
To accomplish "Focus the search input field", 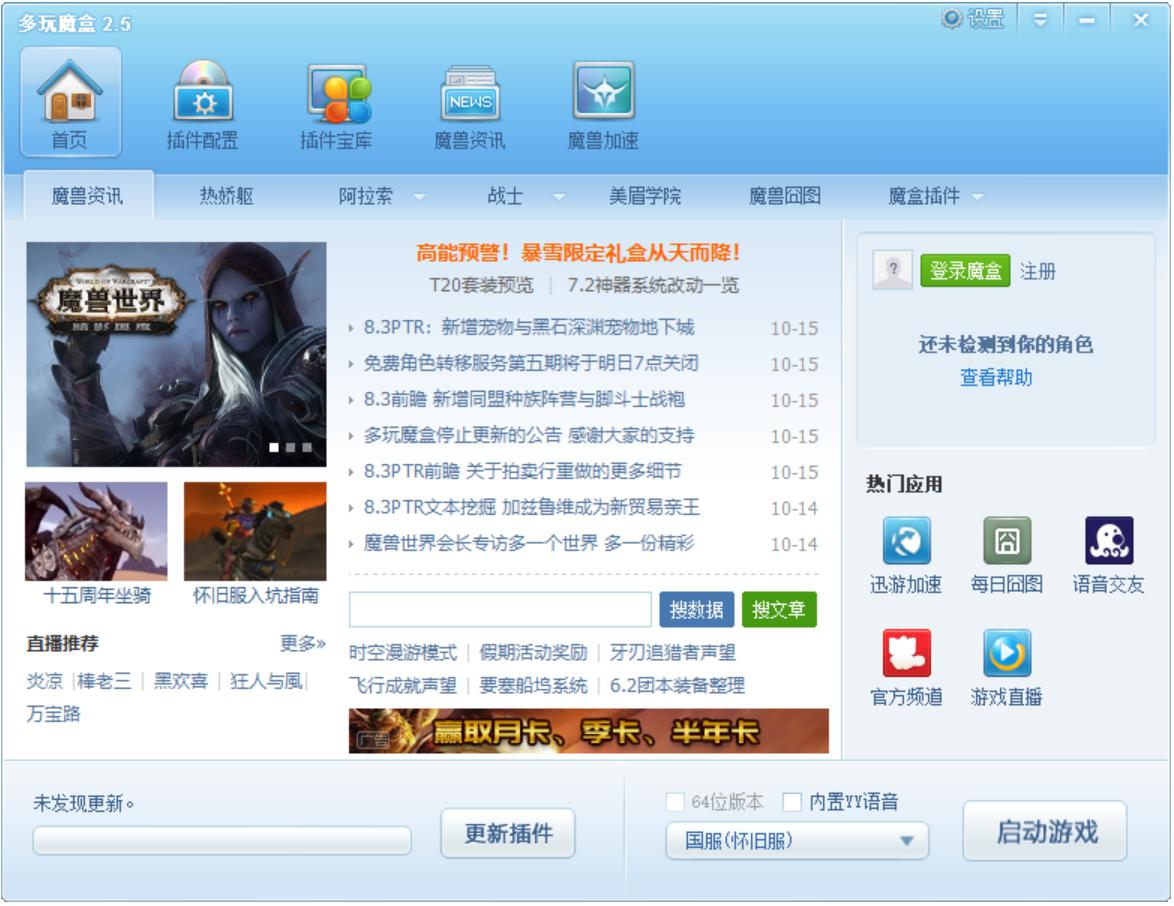I will 500,609.
